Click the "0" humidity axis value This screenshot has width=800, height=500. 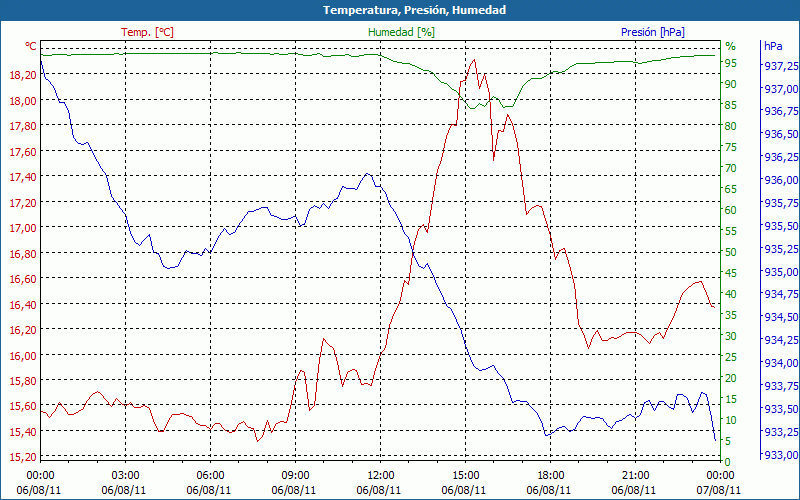[728, 462]
